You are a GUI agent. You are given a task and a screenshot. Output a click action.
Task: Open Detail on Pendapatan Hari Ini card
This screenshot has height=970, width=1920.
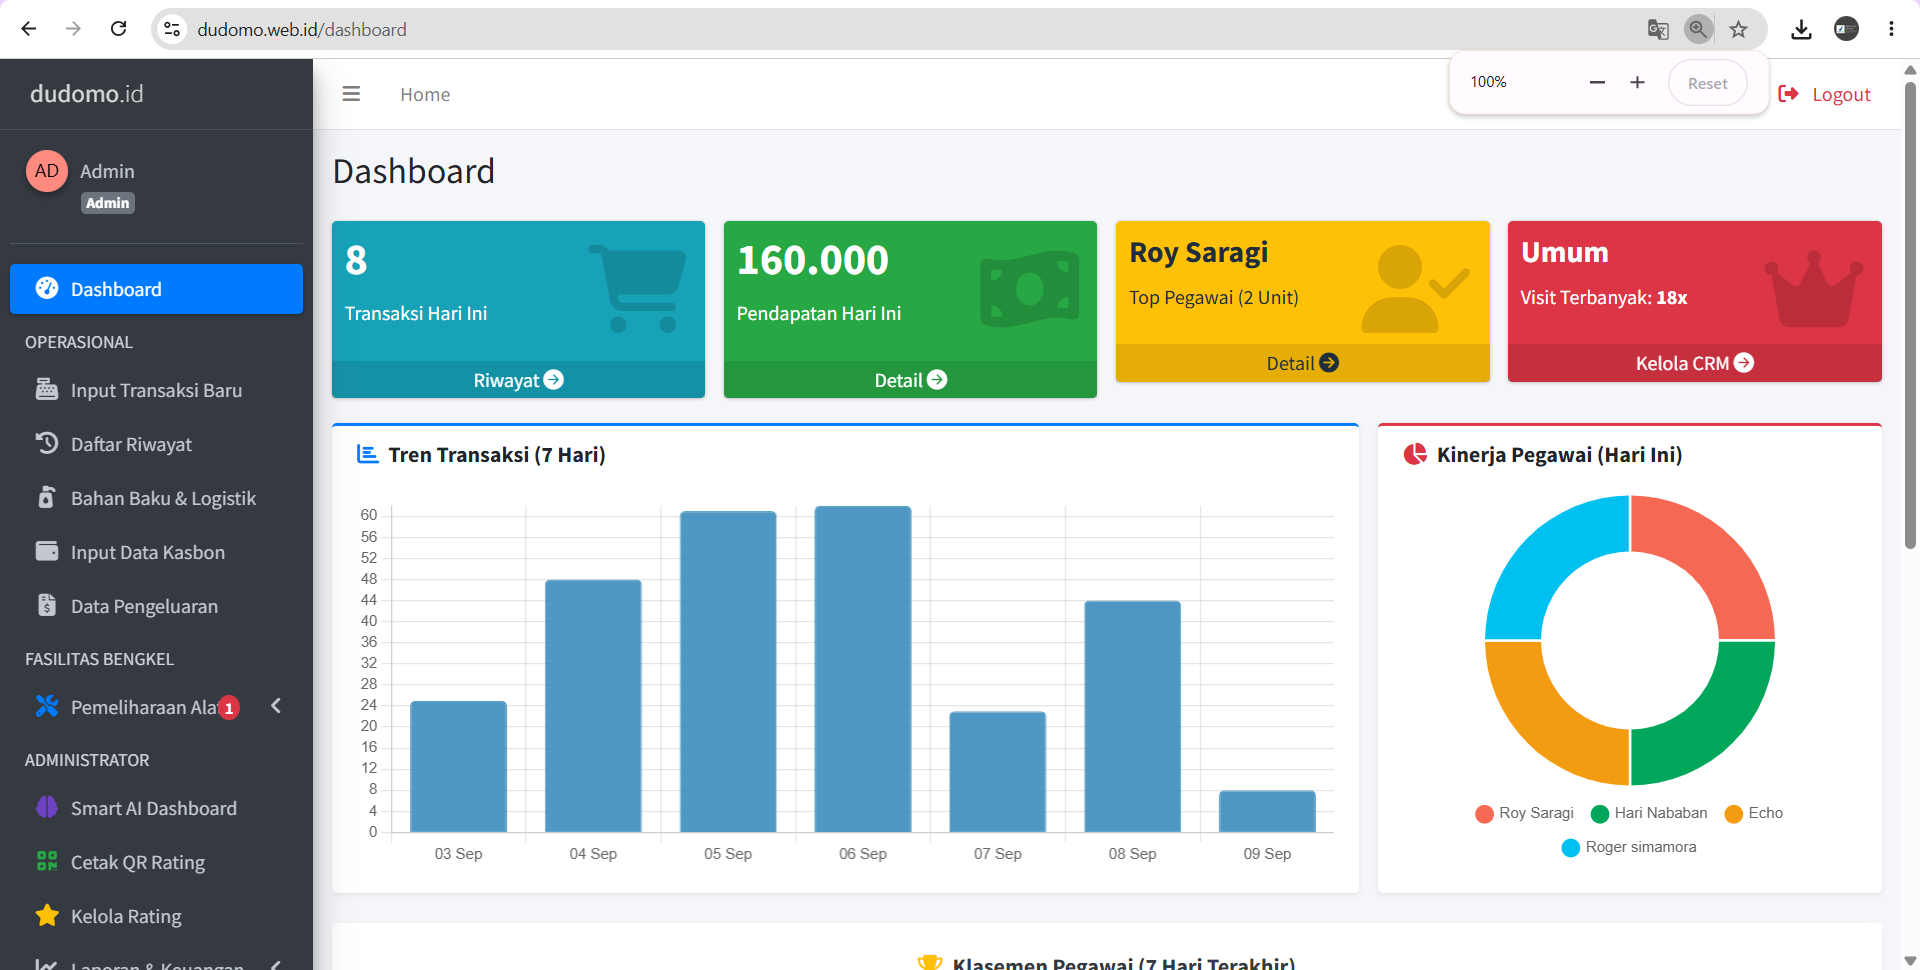tap(910, 380)
